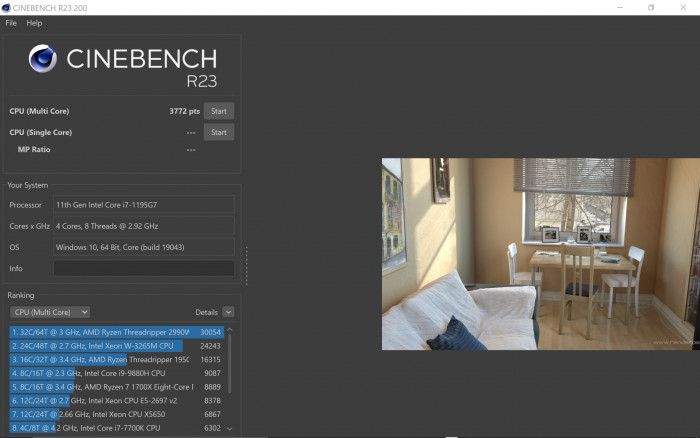Click inside the Info text field
700x438 pixels.
pyautogui.click(x=143, y=268)
